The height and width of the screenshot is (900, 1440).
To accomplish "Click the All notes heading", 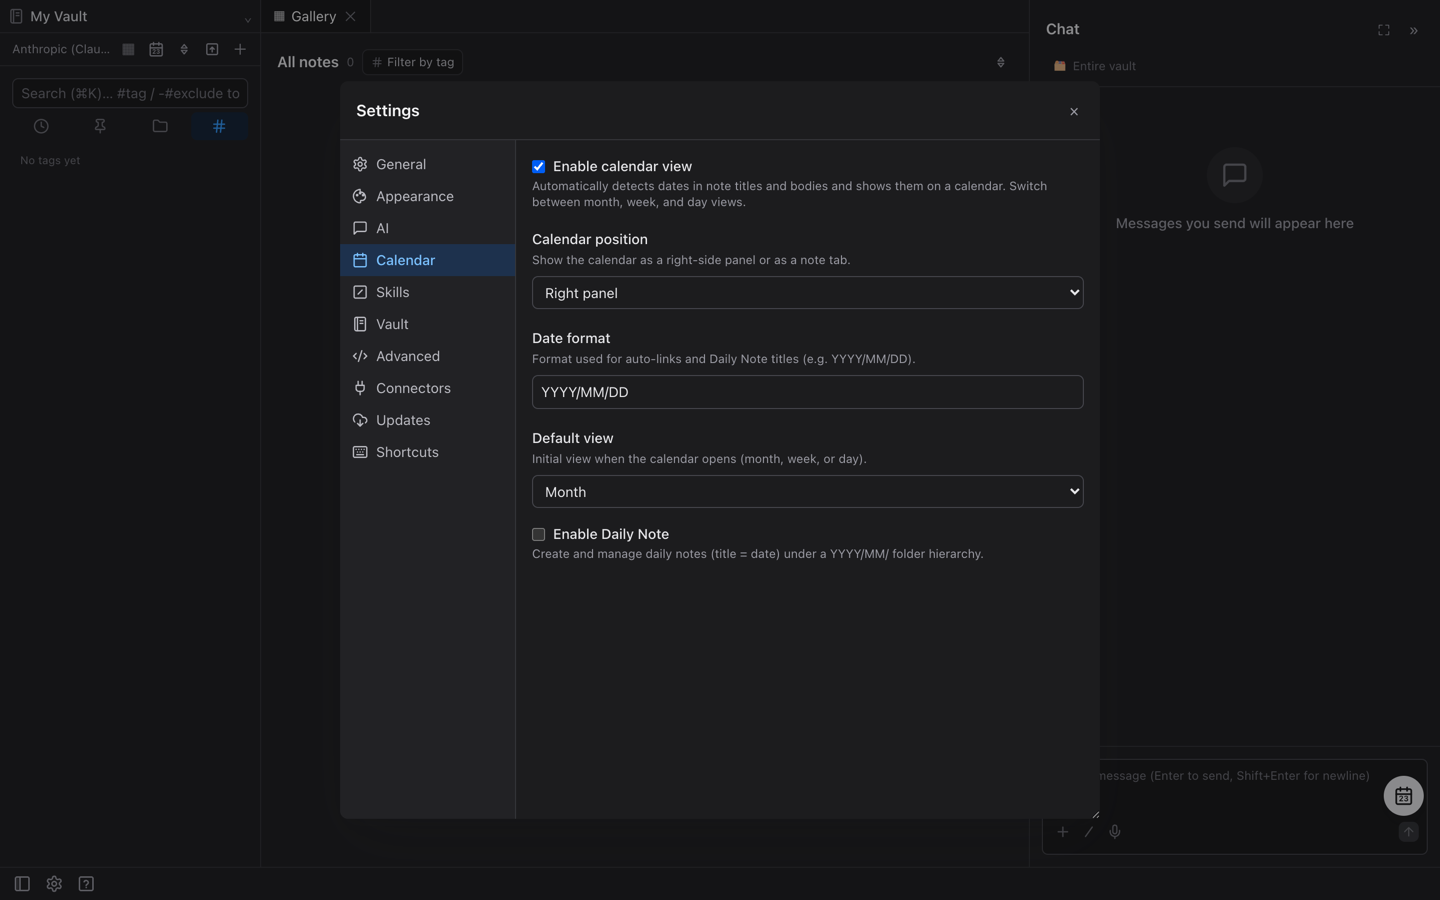I will click(x=308, y=62).
